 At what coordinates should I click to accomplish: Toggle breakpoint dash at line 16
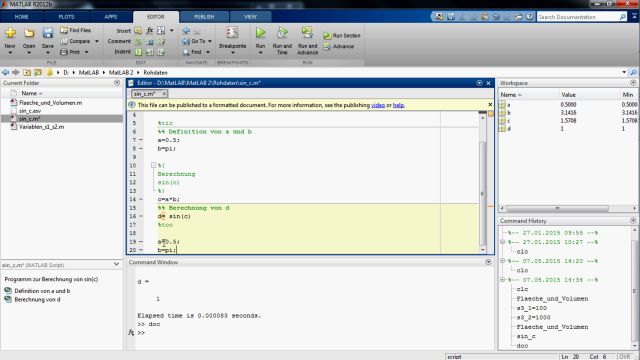point(141,216)
